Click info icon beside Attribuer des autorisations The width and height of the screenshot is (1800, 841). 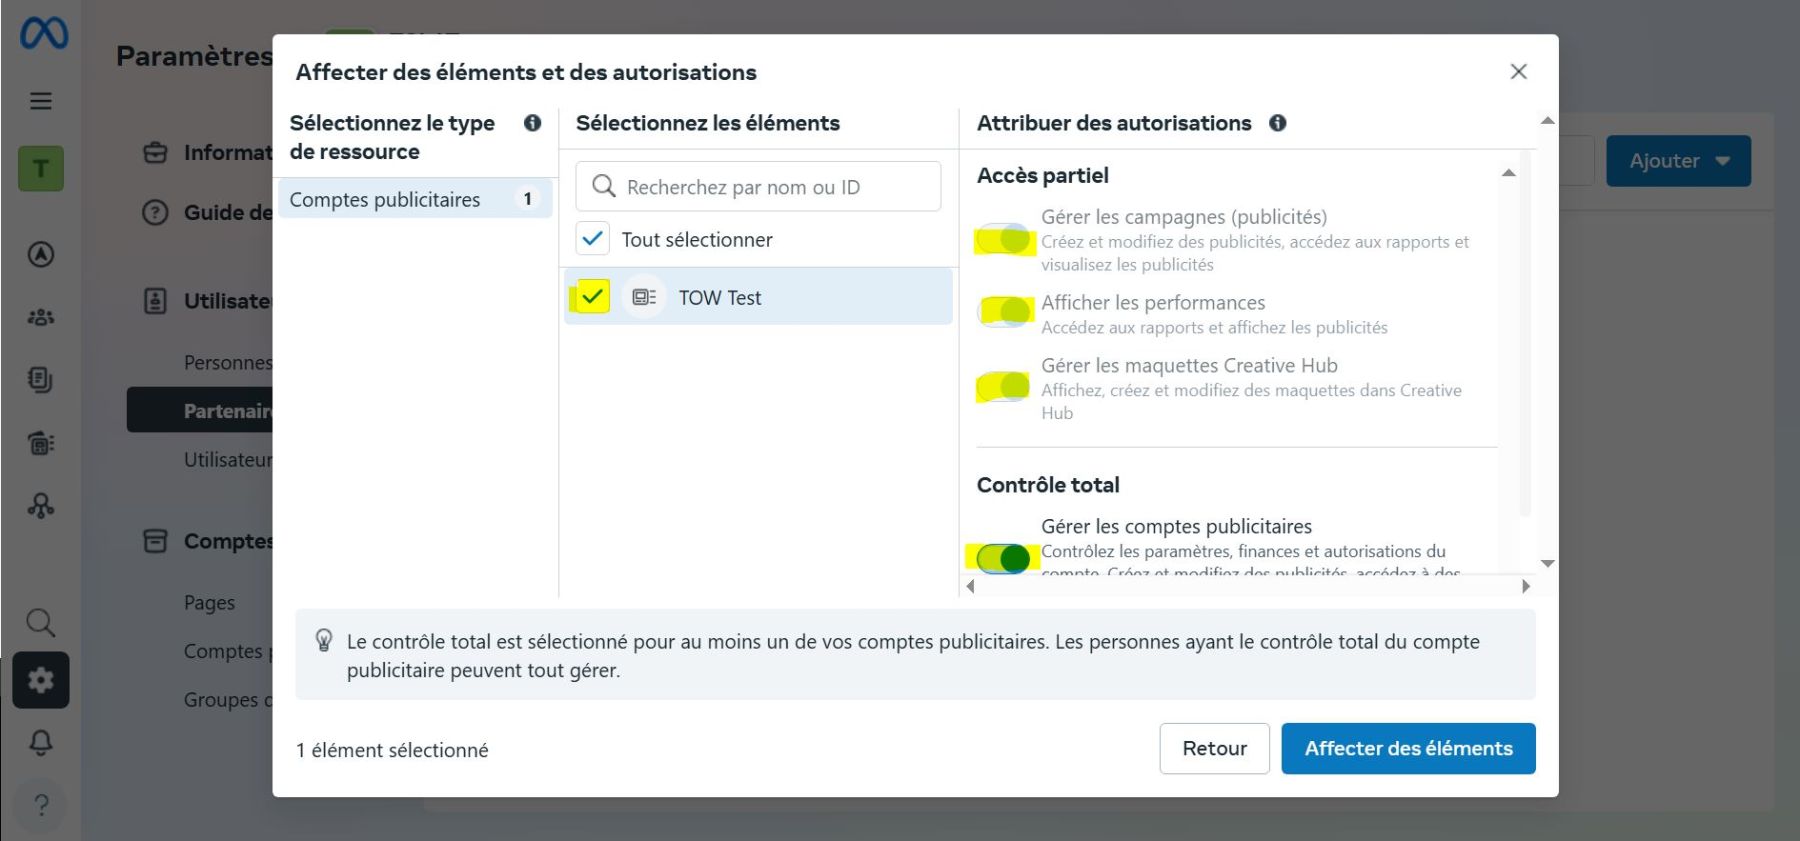tap(1277, 123)
